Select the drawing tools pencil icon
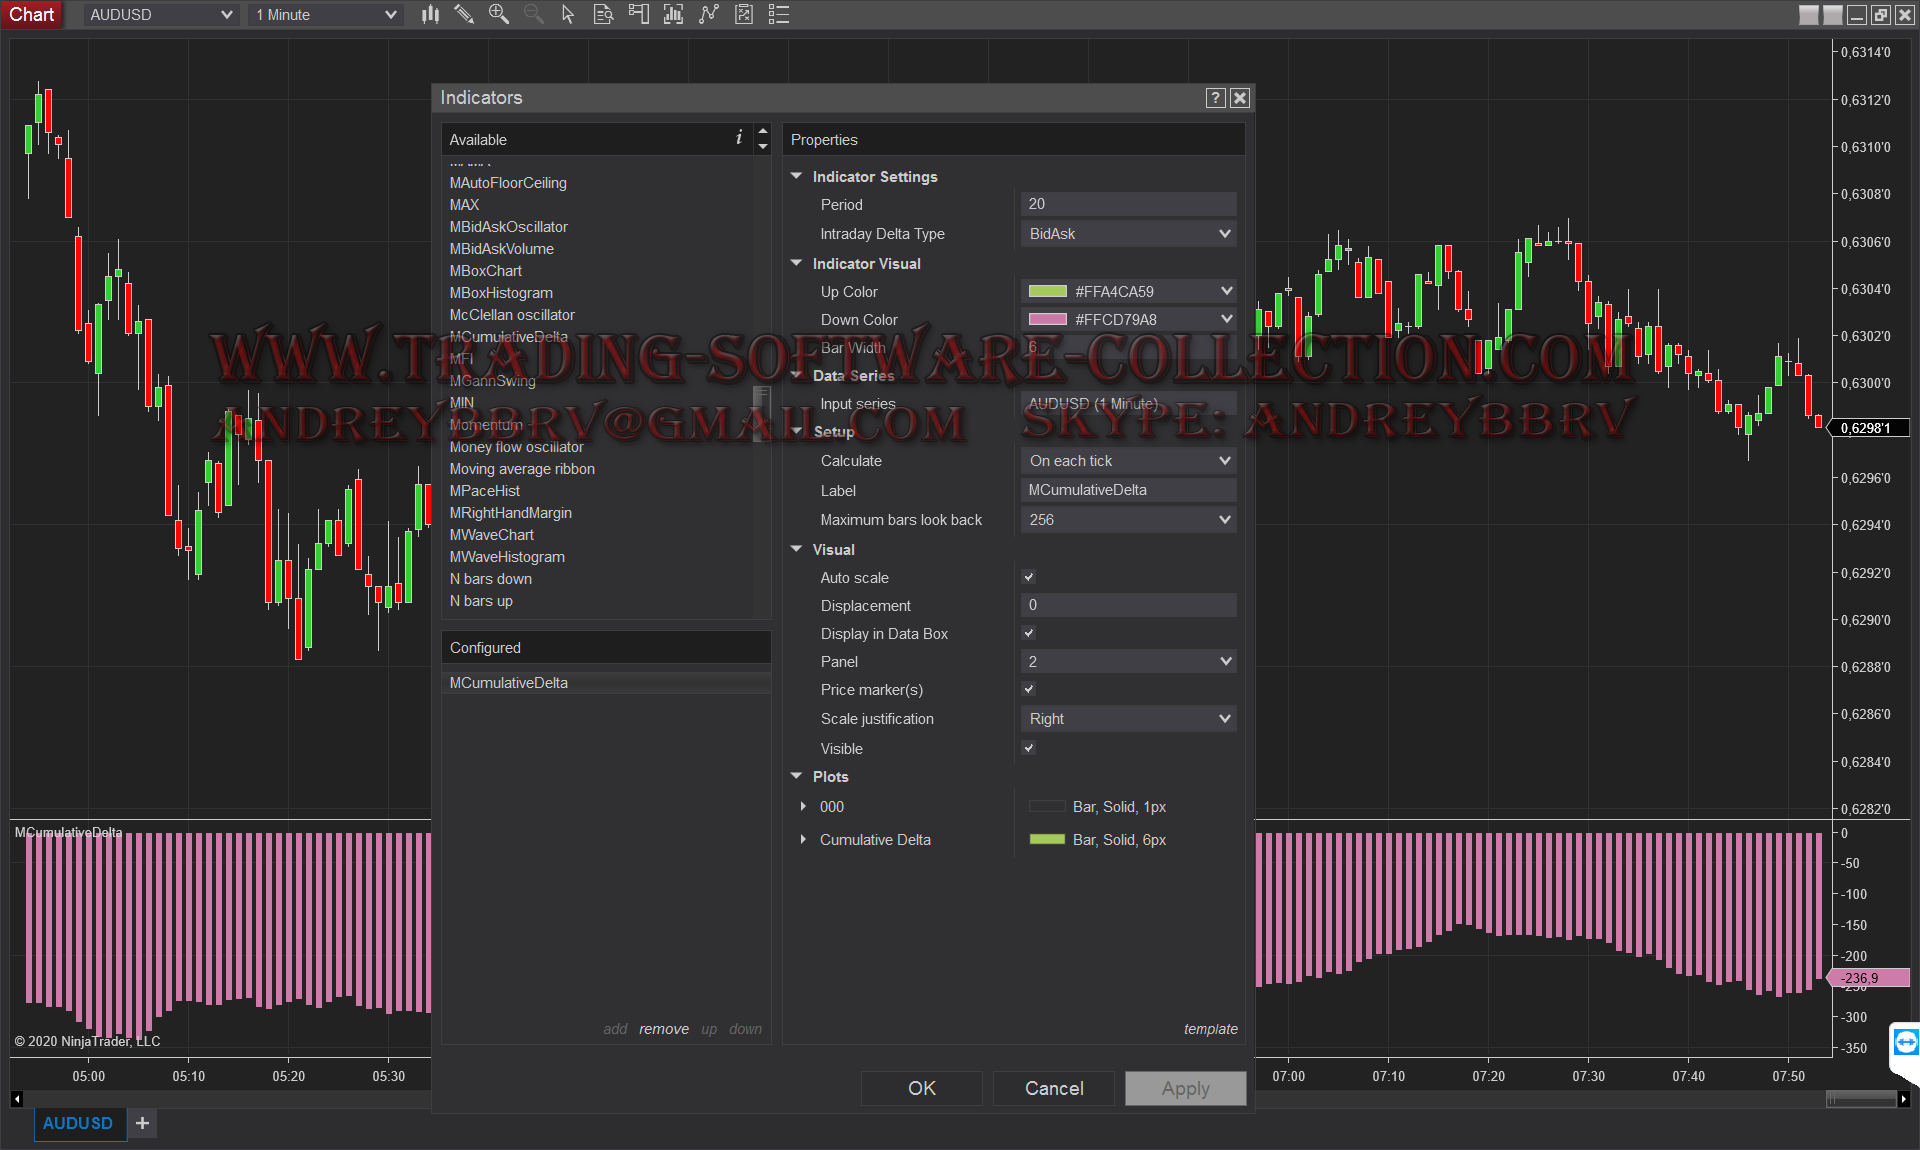This screenshot has width=1920, height=1150. (x=464, y=15)
